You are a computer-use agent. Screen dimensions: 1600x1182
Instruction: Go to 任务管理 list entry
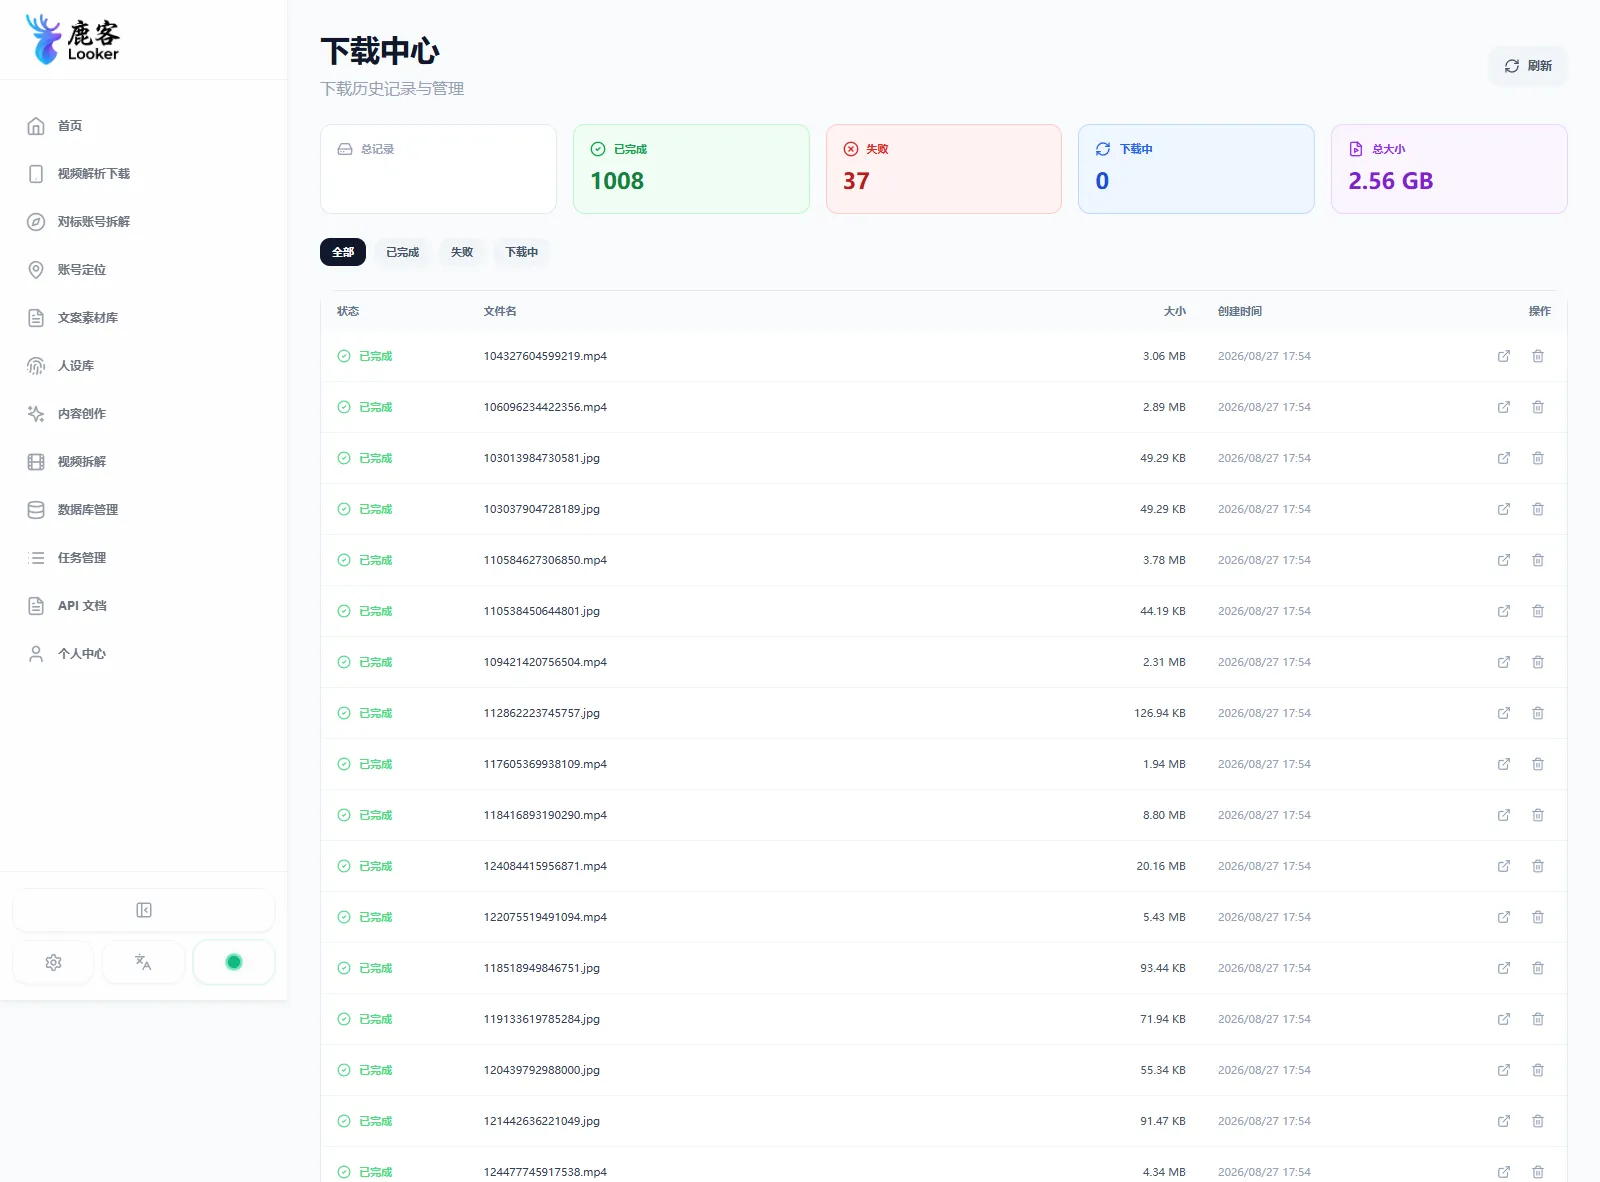pyautogui.click(x=143, y=558)
